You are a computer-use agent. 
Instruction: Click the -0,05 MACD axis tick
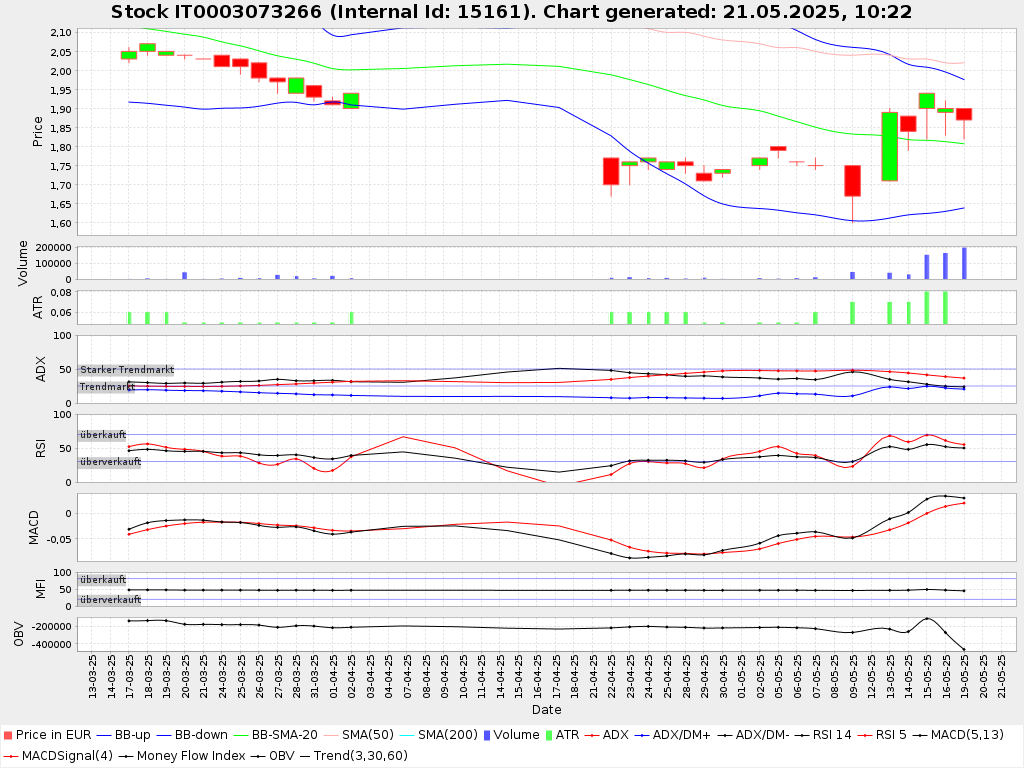click(x=57, y=539)
